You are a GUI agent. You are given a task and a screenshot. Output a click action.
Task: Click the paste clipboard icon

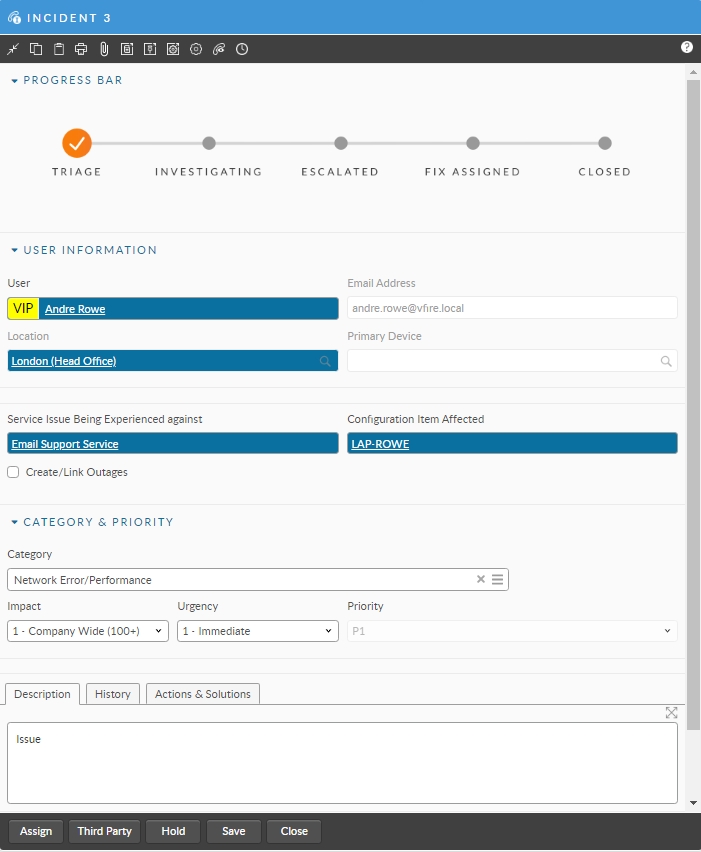click(x=59, y=49)
